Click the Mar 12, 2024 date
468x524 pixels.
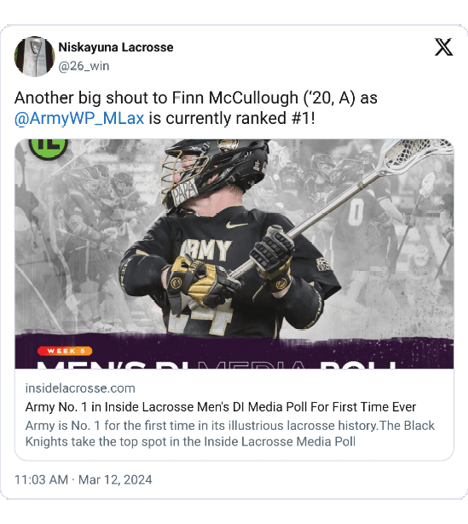click(x=115, y=480)
